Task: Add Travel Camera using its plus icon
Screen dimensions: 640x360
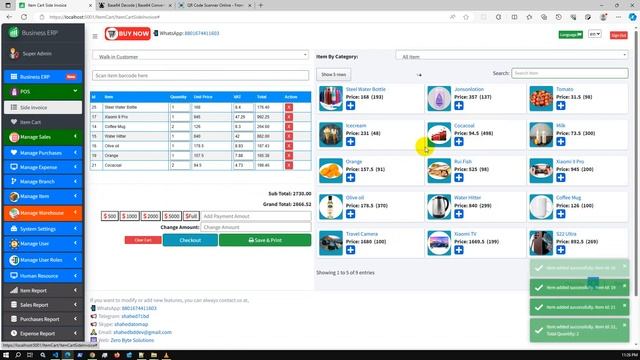Action: (350, 250)
